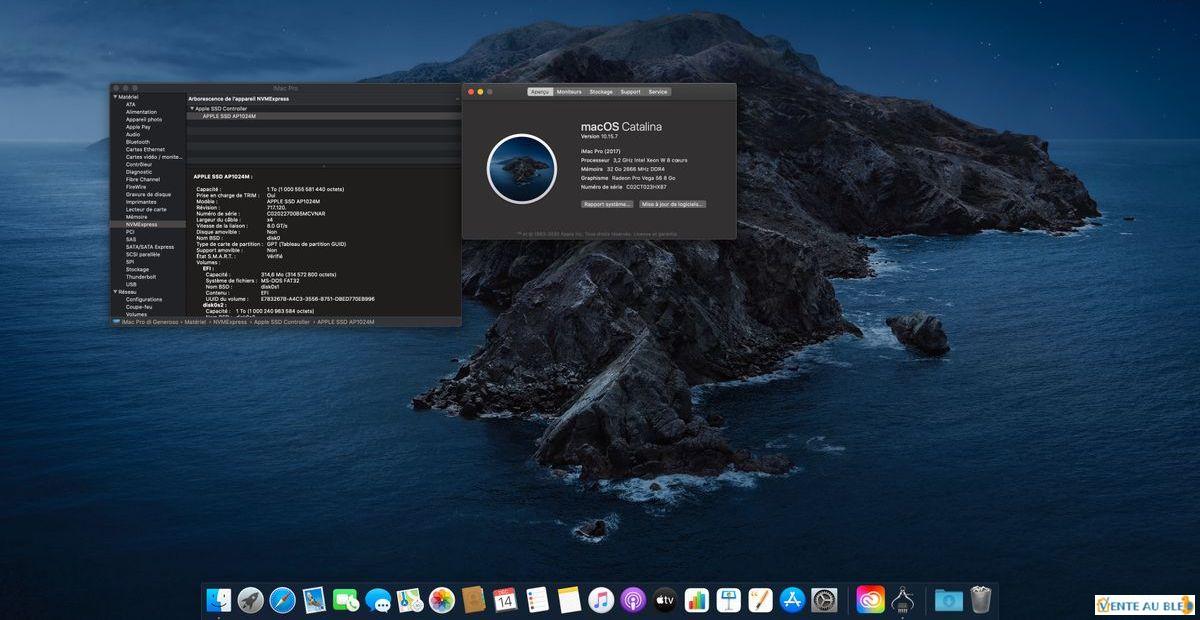Select Thunderbolt in sidebar

pyautogui.click(x=141, y=277)
